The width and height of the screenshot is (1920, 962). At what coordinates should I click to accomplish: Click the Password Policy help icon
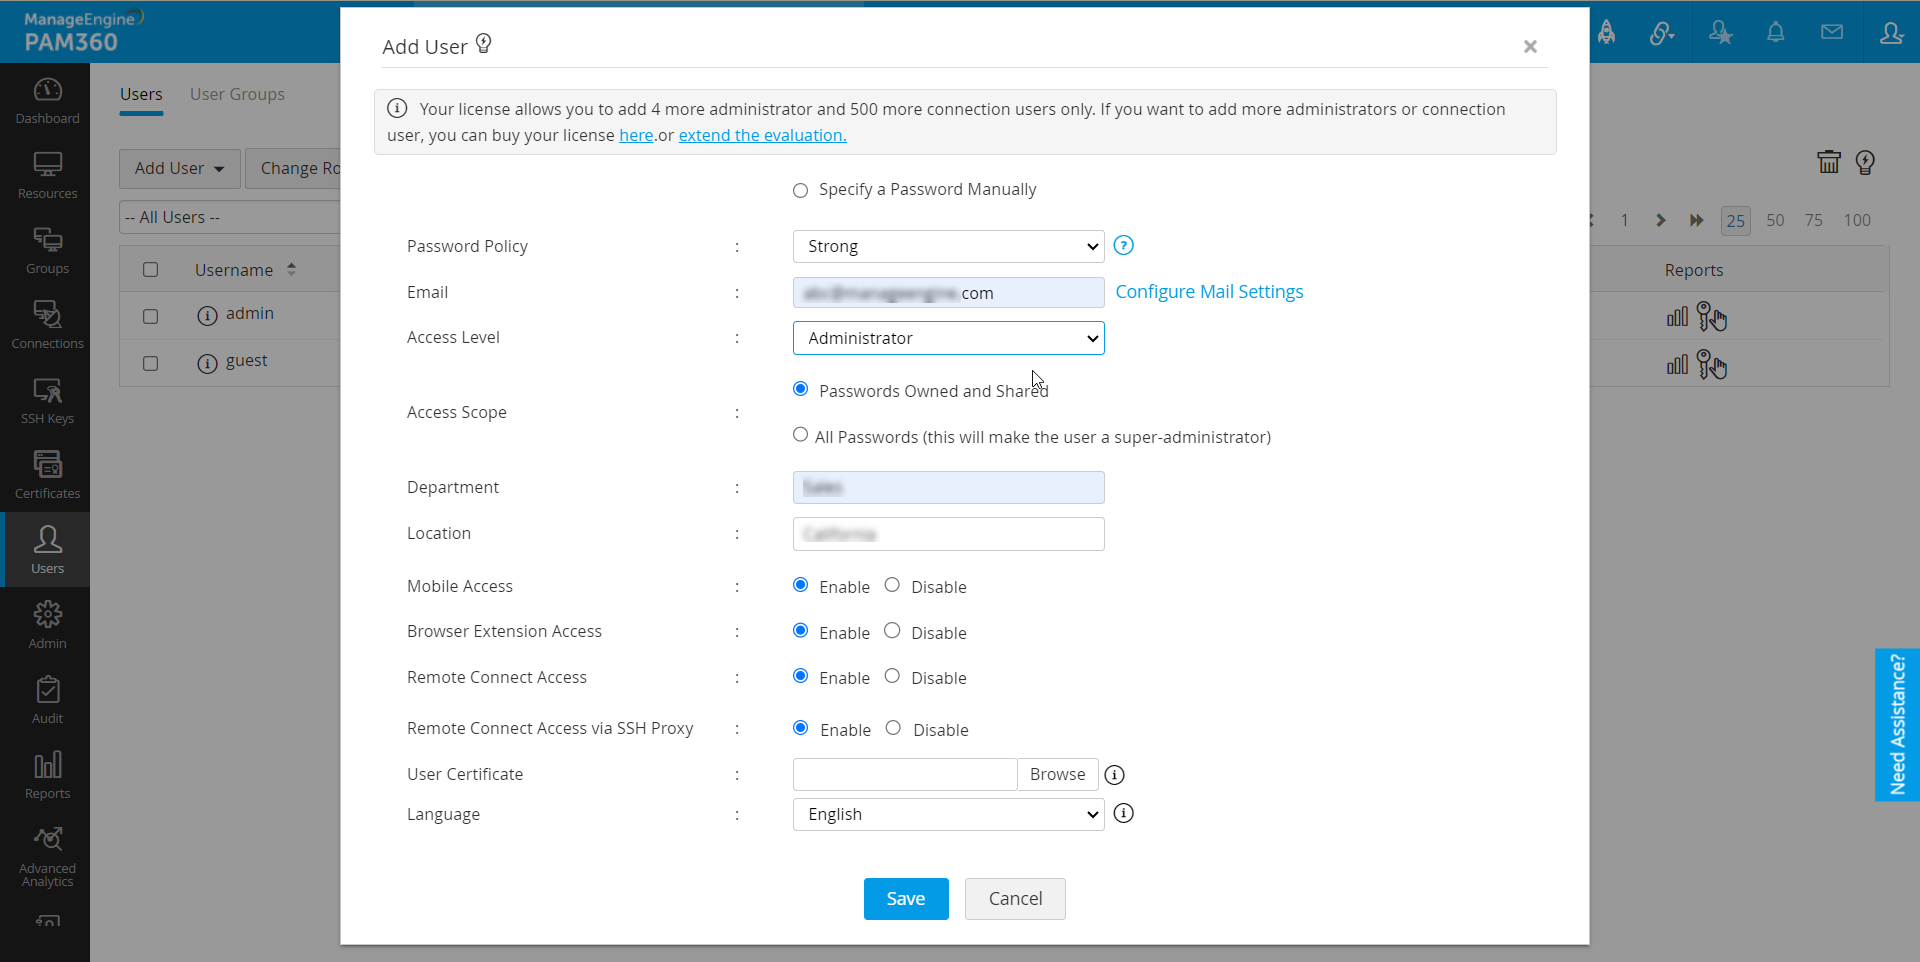pyautogui.click(x=1123, y=245)
